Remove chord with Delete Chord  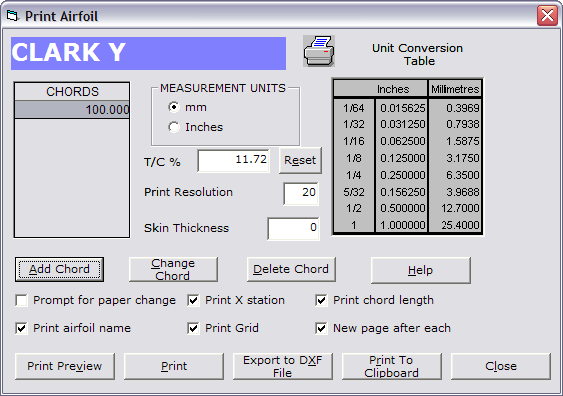pyautogui.click(x=291, y=269)
